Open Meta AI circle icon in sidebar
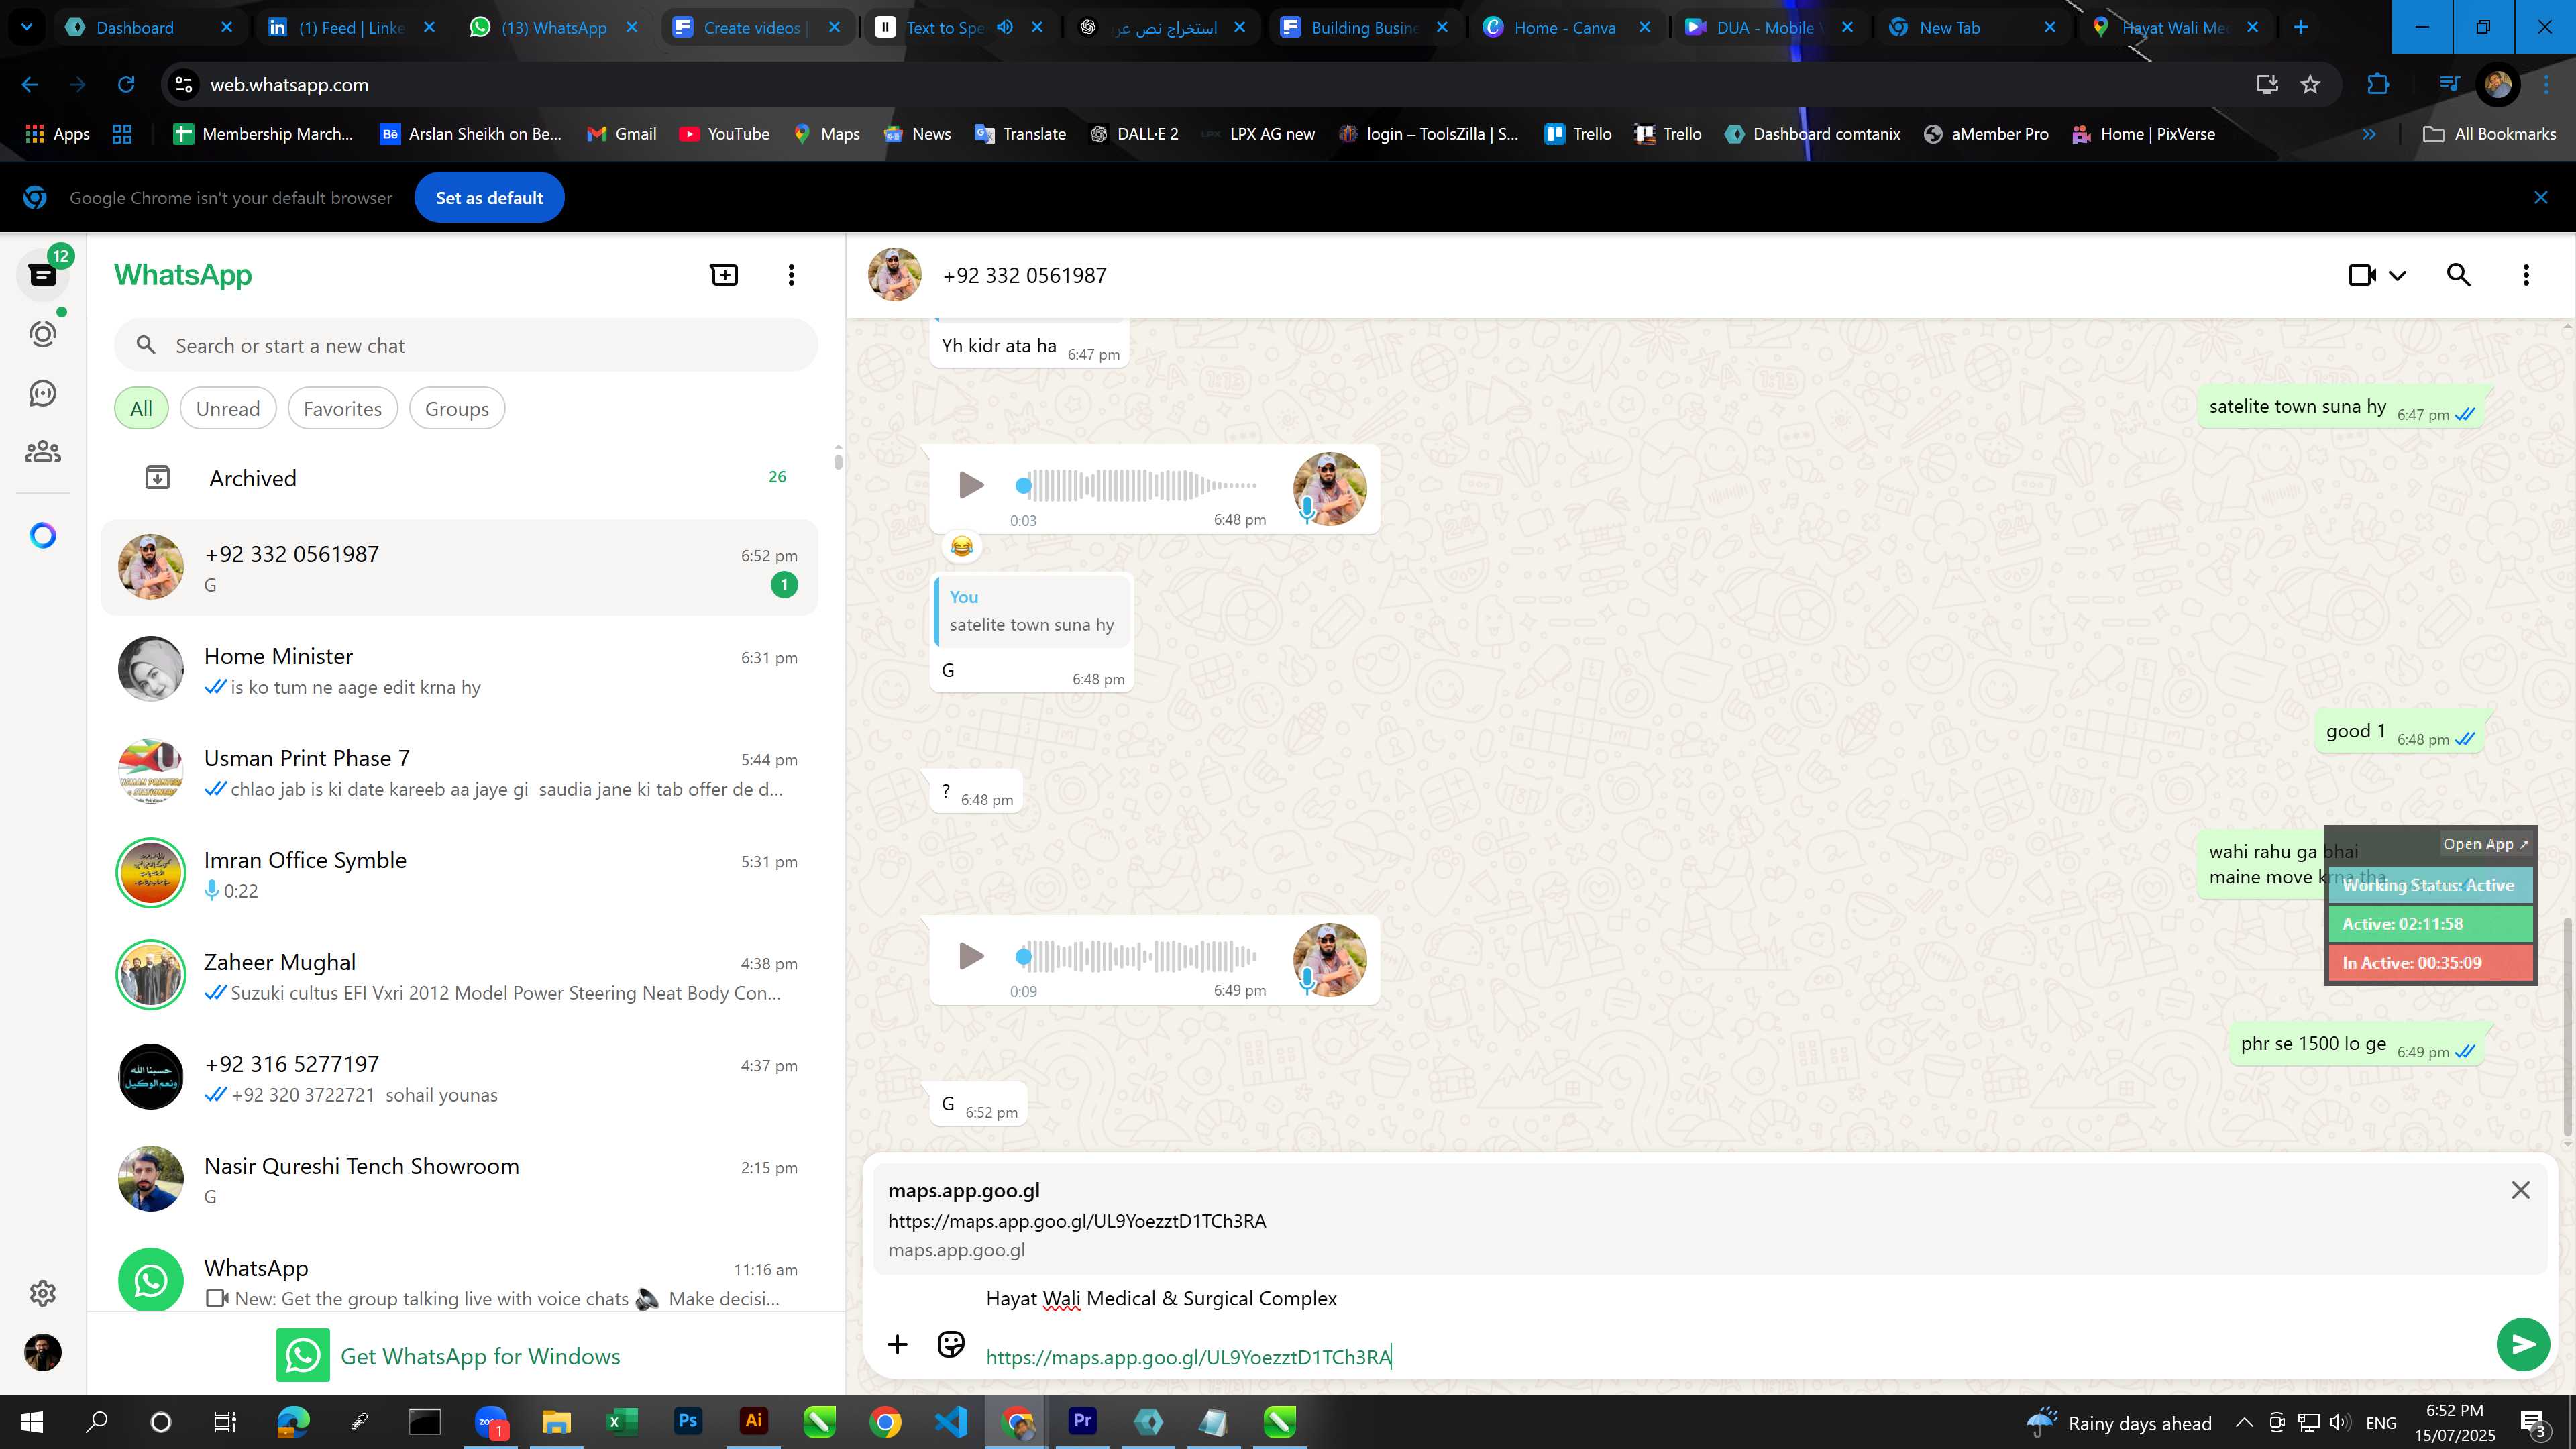Image resolution: width=2576 pixels, height=1449 pixels. tap(42, 536)
